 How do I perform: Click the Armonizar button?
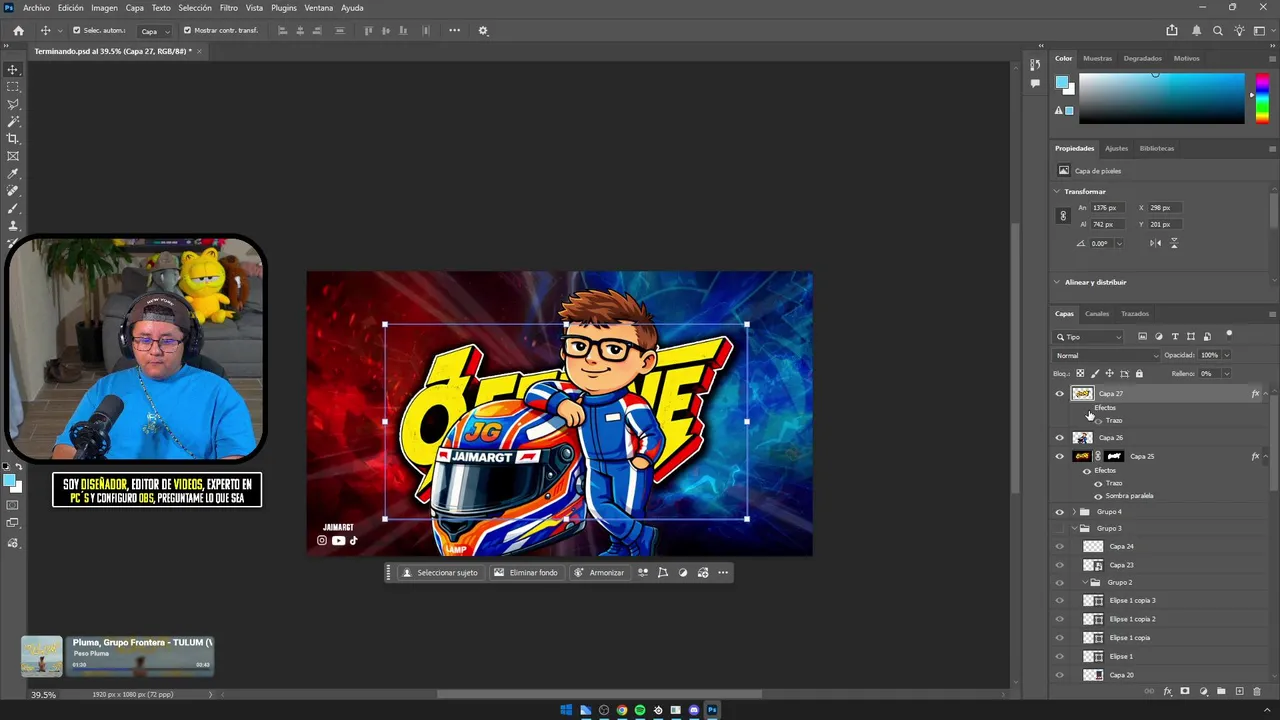pyautogui.click(x=599, y=573)
